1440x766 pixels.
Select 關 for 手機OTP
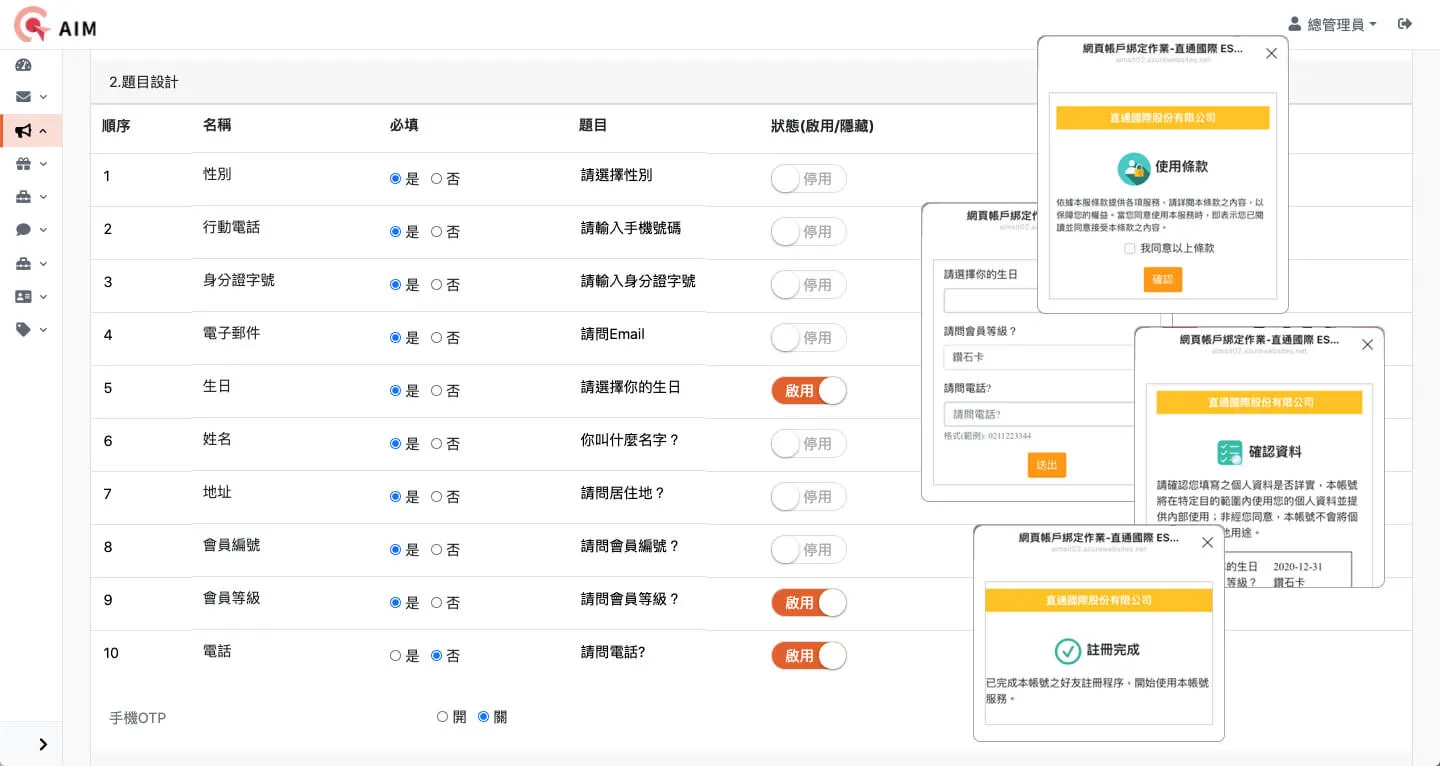(x=484, y=717)
